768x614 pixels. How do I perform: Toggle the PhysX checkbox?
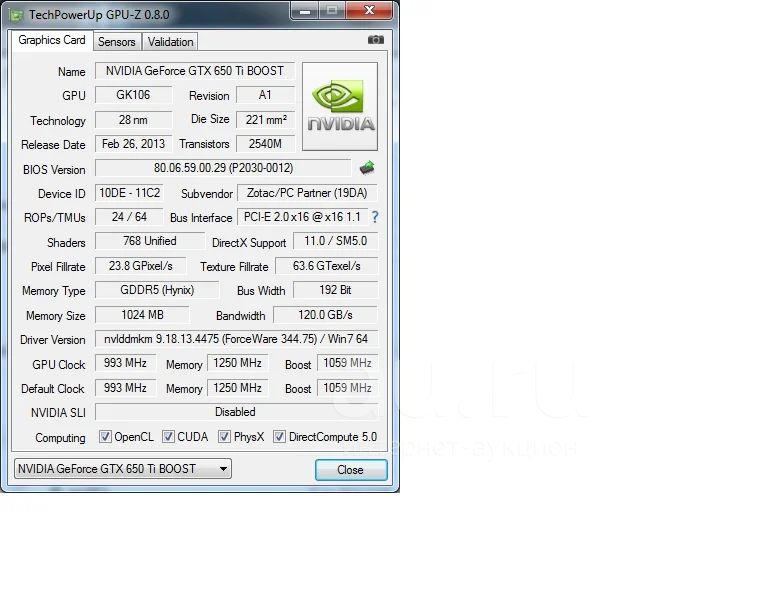pyautogui.click(x=224, y=436)
